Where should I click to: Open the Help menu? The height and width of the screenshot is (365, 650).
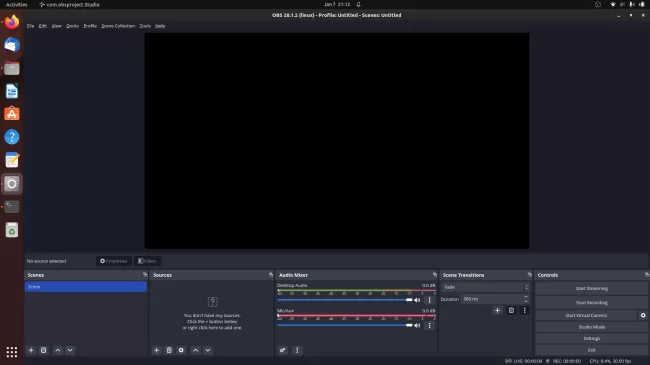160,26
